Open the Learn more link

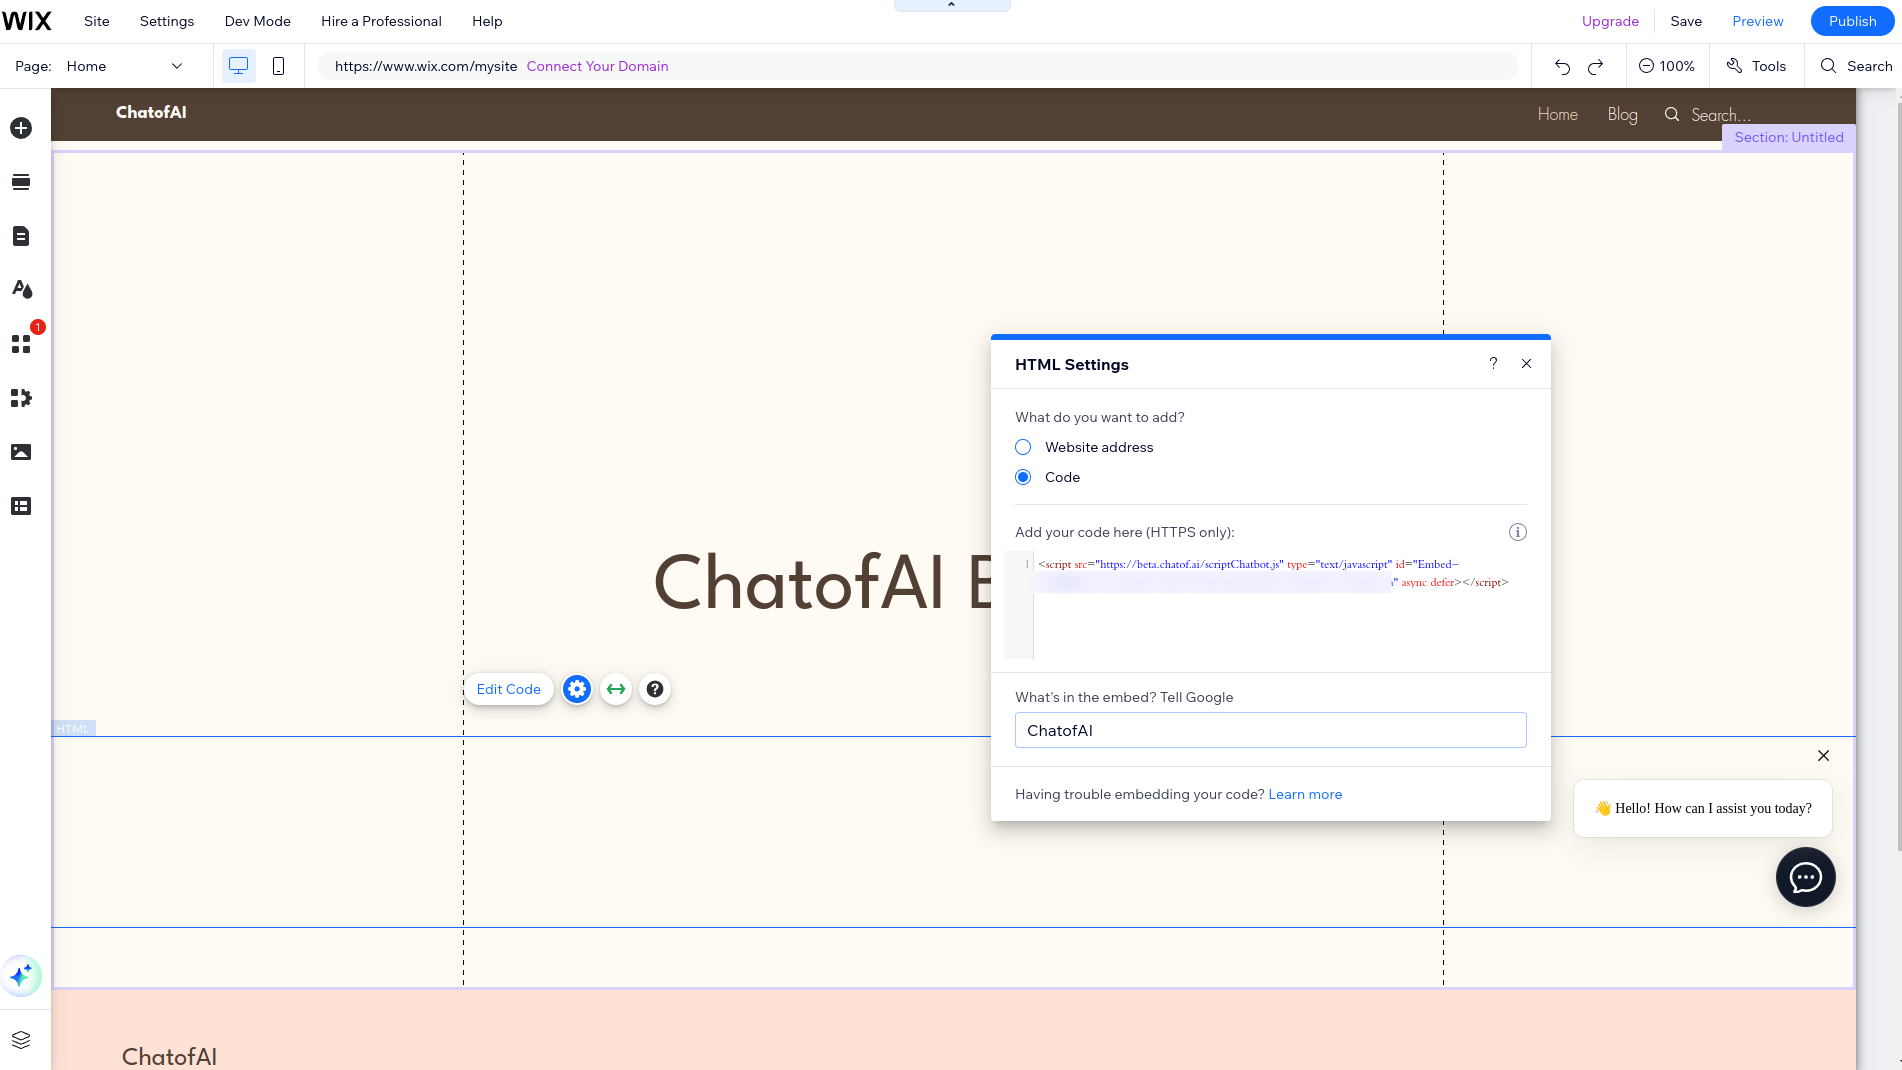pos(1305,794)
